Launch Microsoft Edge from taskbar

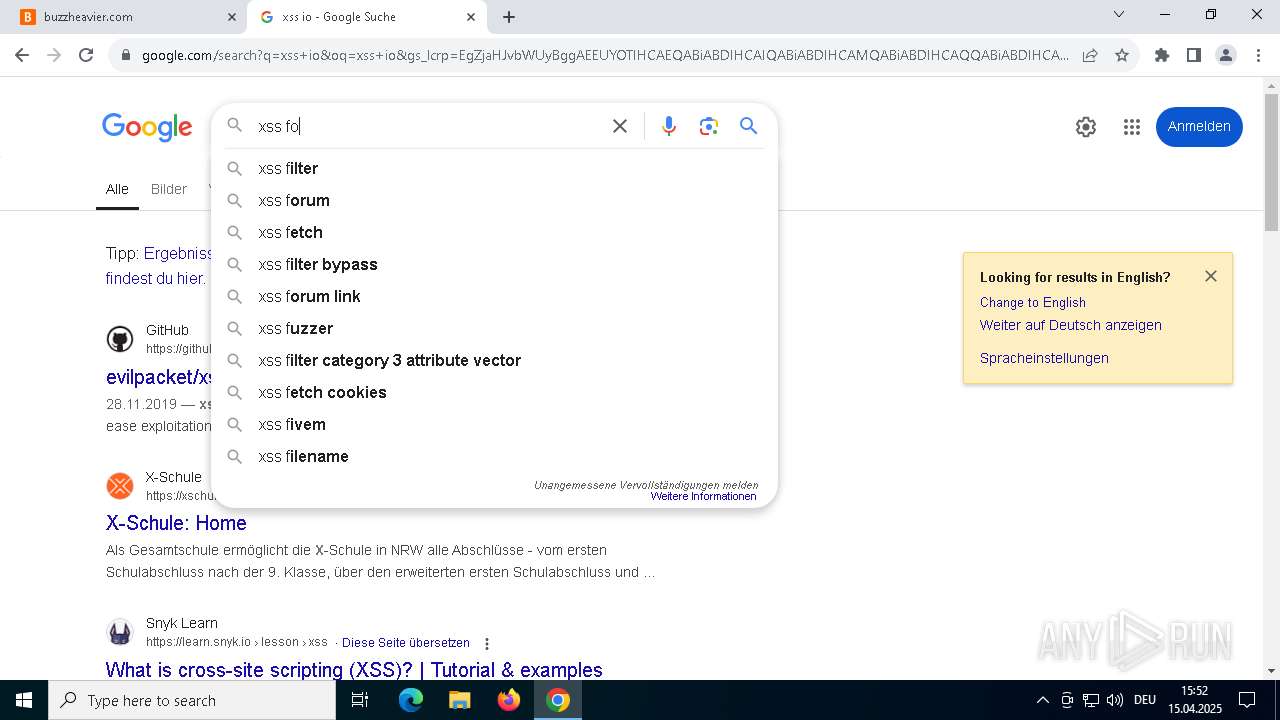[x=411, y=700]
